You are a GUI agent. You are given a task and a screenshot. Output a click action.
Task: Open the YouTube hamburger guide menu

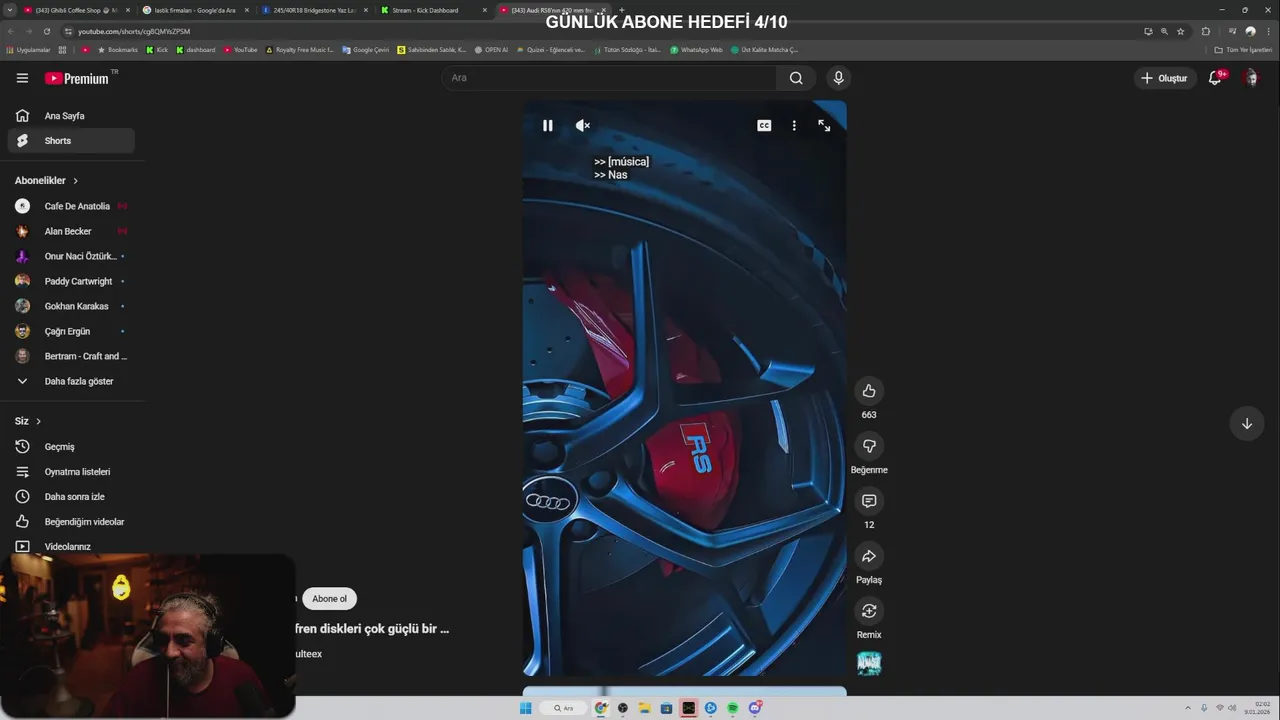(22, 78)
